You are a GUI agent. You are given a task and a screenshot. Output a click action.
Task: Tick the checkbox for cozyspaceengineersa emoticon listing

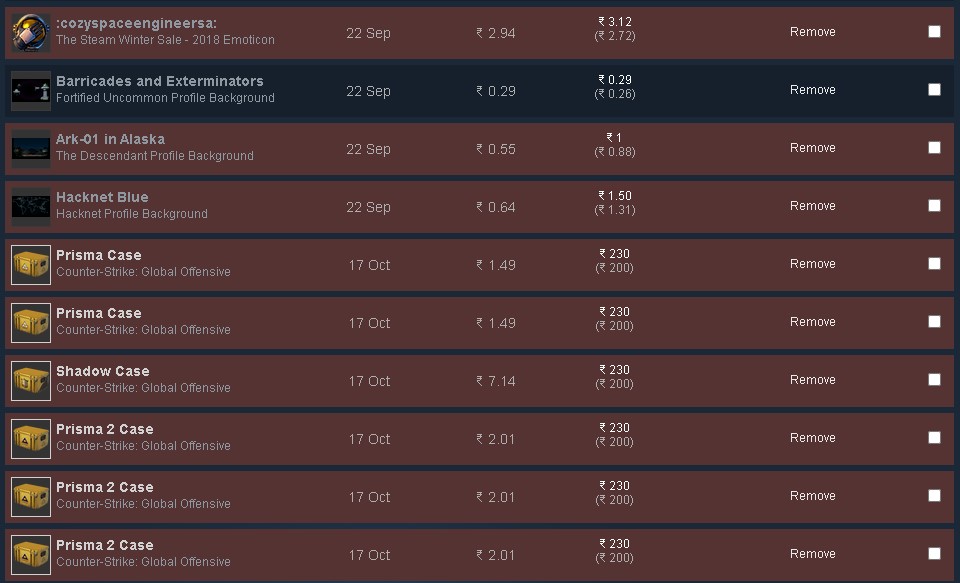tap(934, 32)
